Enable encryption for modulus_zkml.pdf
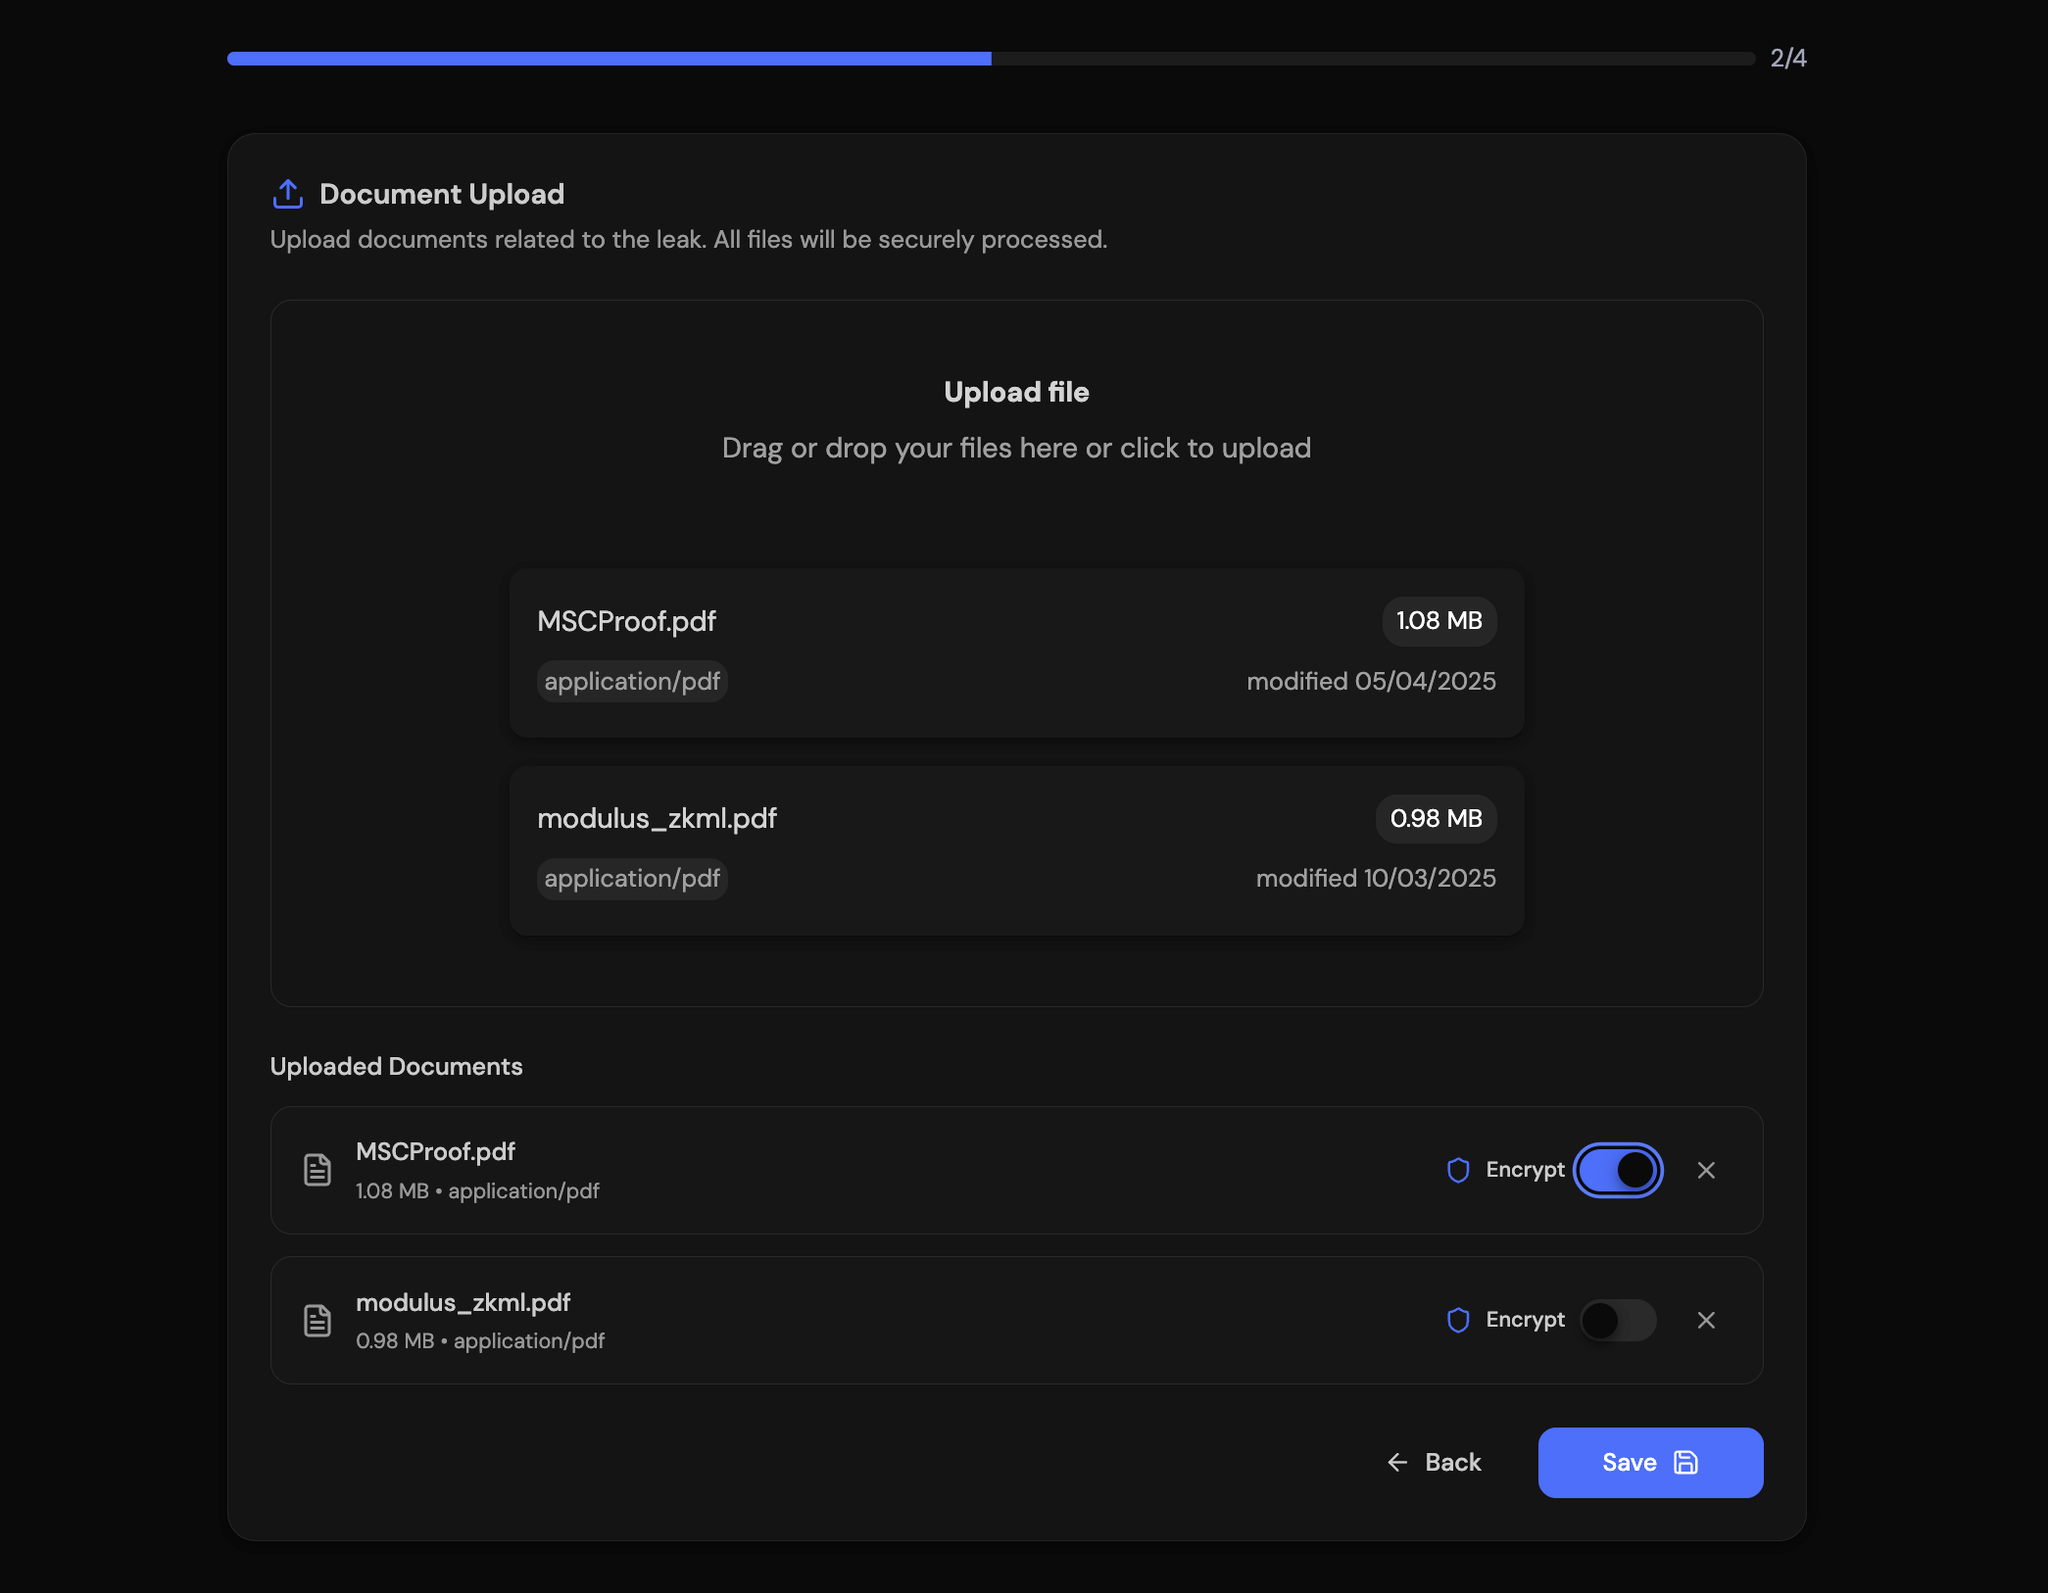 click(x=1617, y=1320)
